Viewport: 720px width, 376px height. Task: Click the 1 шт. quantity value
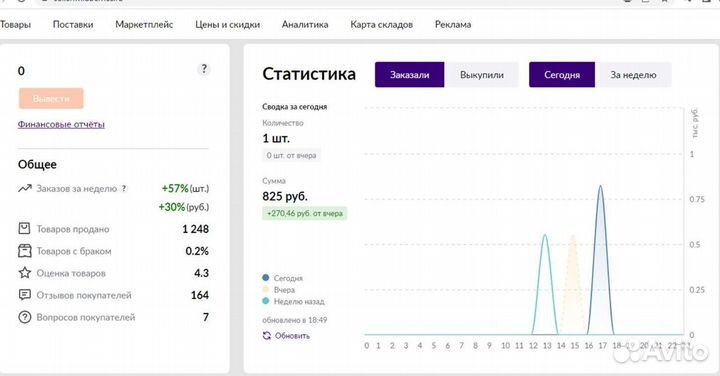click(x=276, y=138)
